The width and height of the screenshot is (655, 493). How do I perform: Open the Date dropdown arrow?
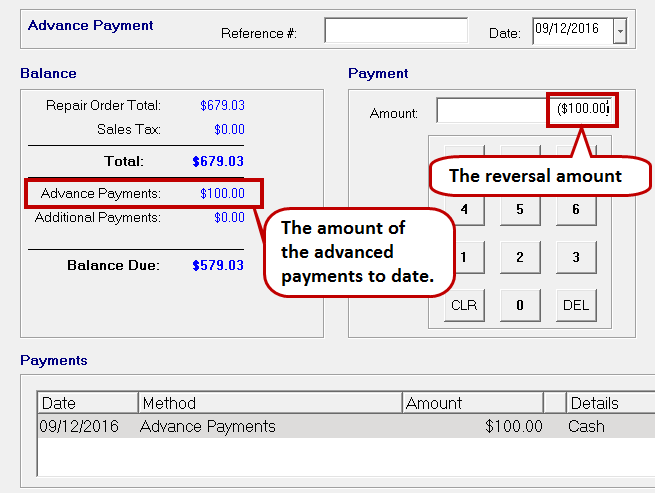click(620, 31)
